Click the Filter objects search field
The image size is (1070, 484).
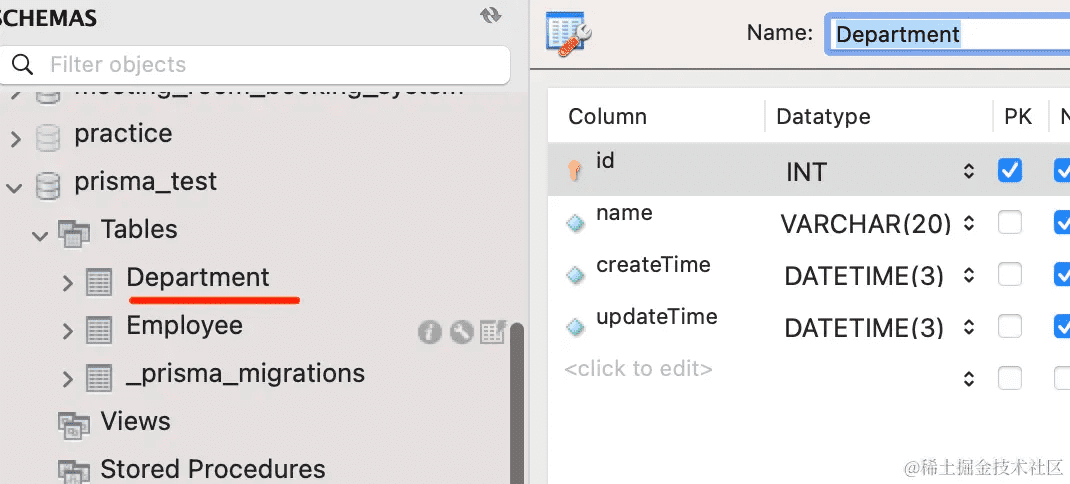[x=270, y=65]
